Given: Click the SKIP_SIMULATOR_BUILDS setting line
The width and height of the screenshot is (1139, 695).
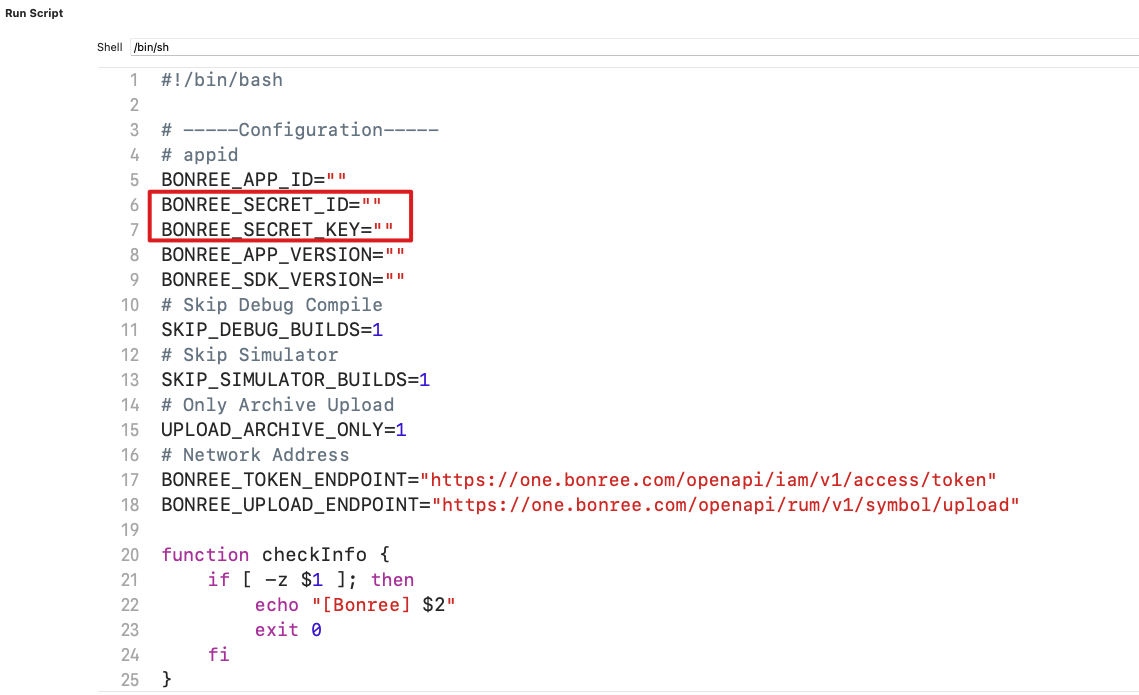Looking at the screenshot, I should pyautogui.click(x=295, y=380).
